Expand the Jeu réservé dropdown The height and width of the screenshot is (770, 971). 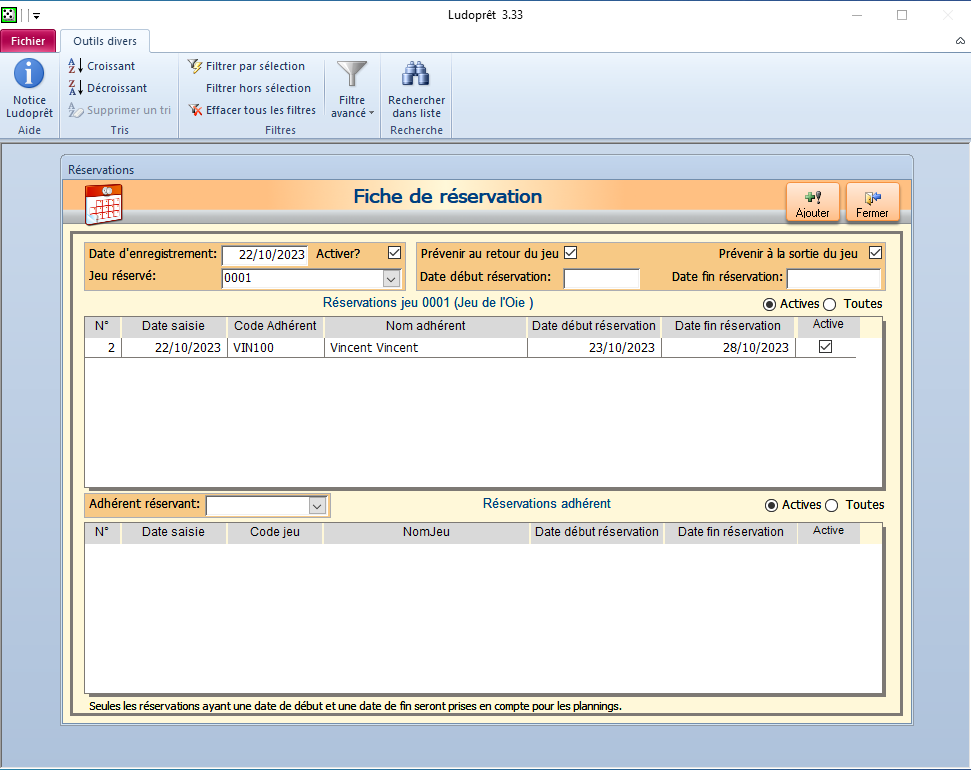[x=391, y=279]
